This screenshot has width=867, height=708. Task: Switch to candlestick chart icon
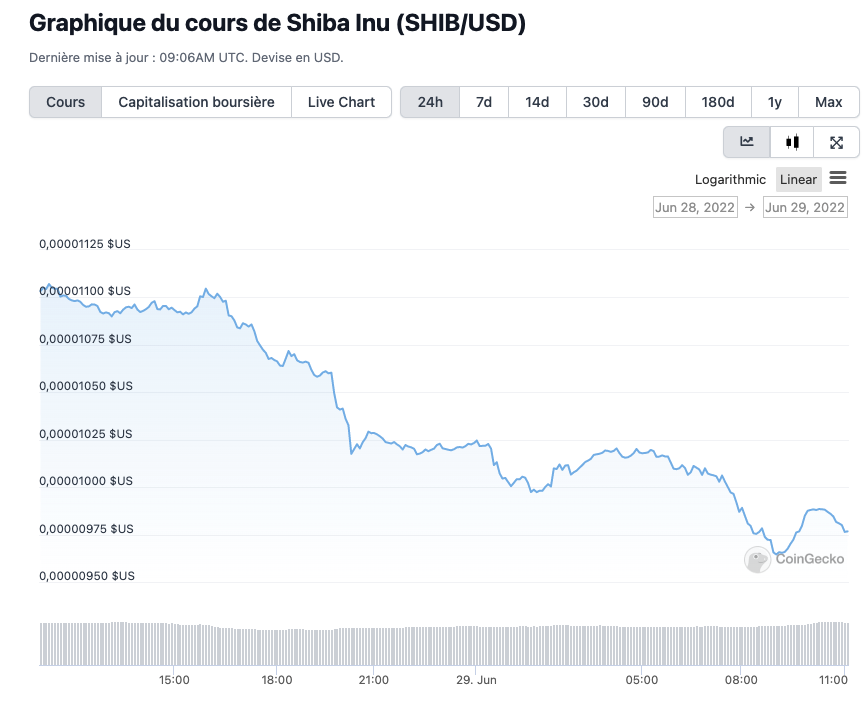click(x=792, y=142)
